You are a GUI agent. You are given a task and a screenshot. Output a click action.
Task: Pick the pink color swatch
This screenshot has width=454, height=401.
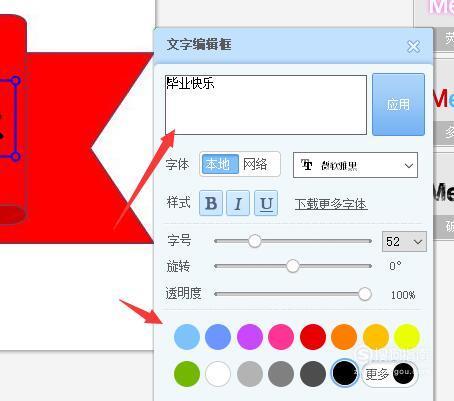click(281, 337)
